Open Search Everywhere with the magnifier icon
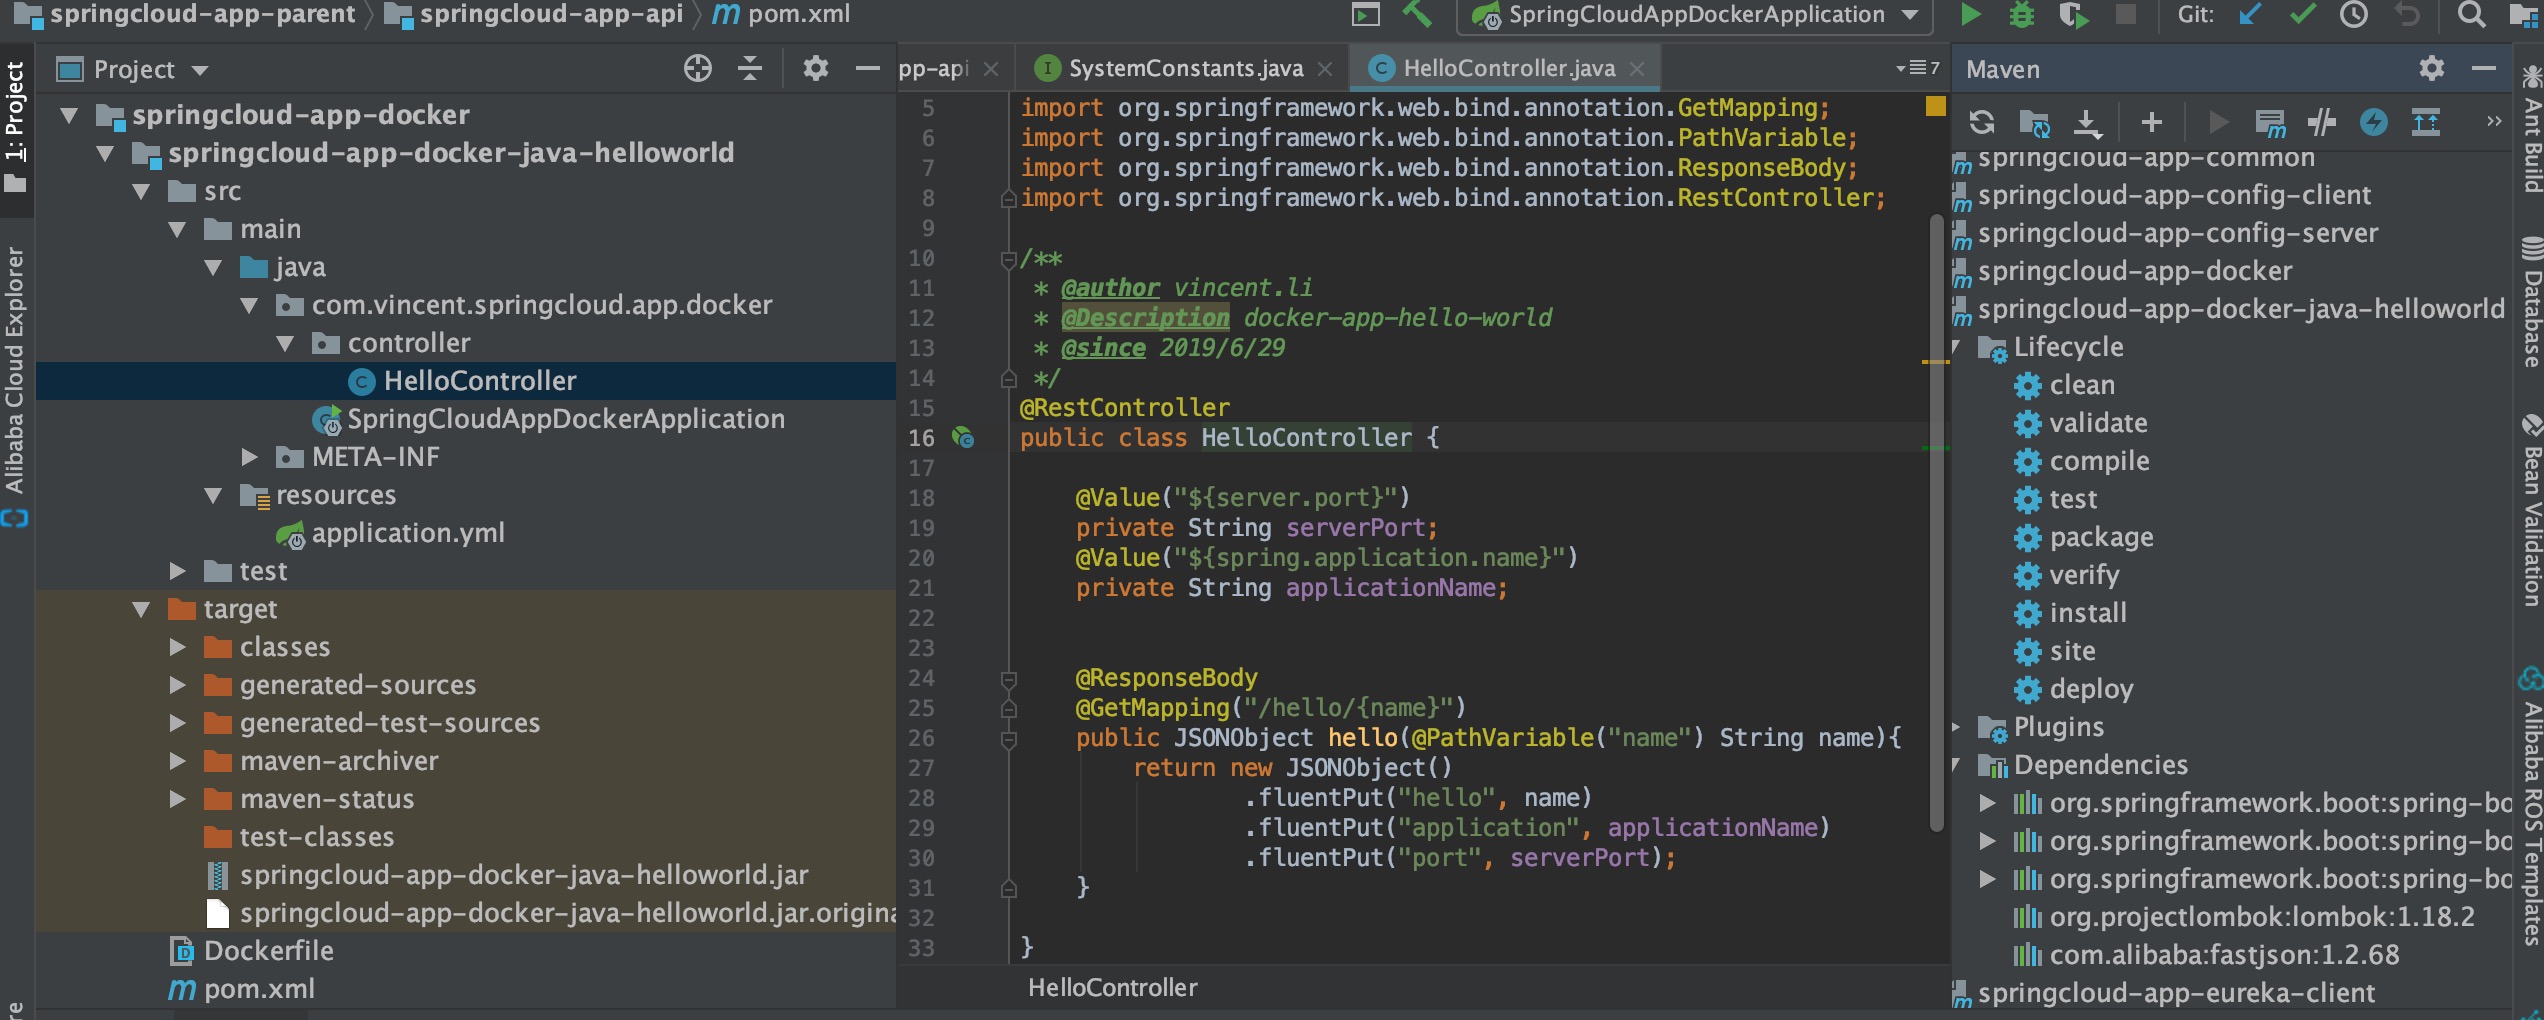This screenshot has width=2544, height=1020. point(2471,14)
